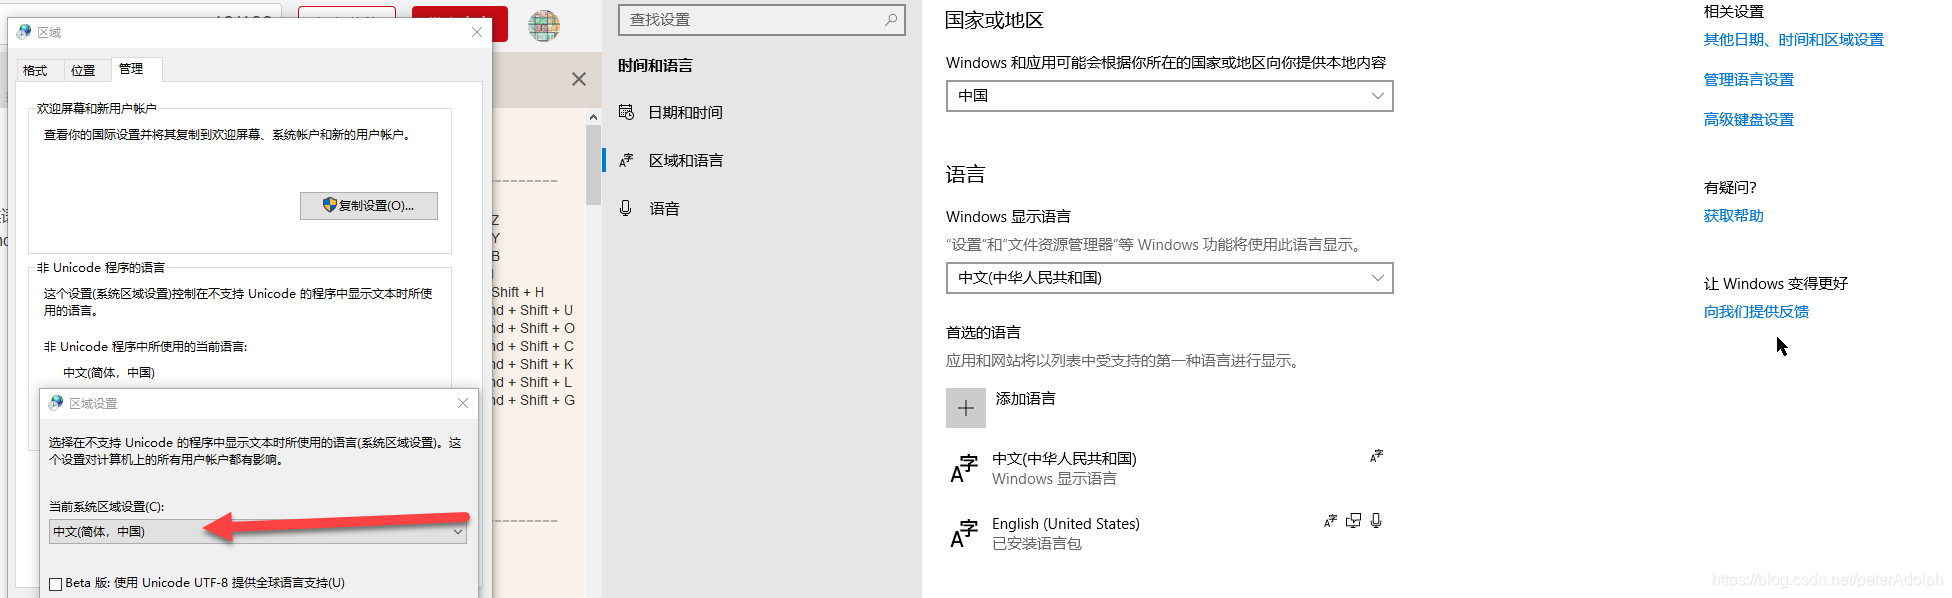Open 管理语言设置 link
This screenshot has width=1952, height=598.
pos(1749,80)
